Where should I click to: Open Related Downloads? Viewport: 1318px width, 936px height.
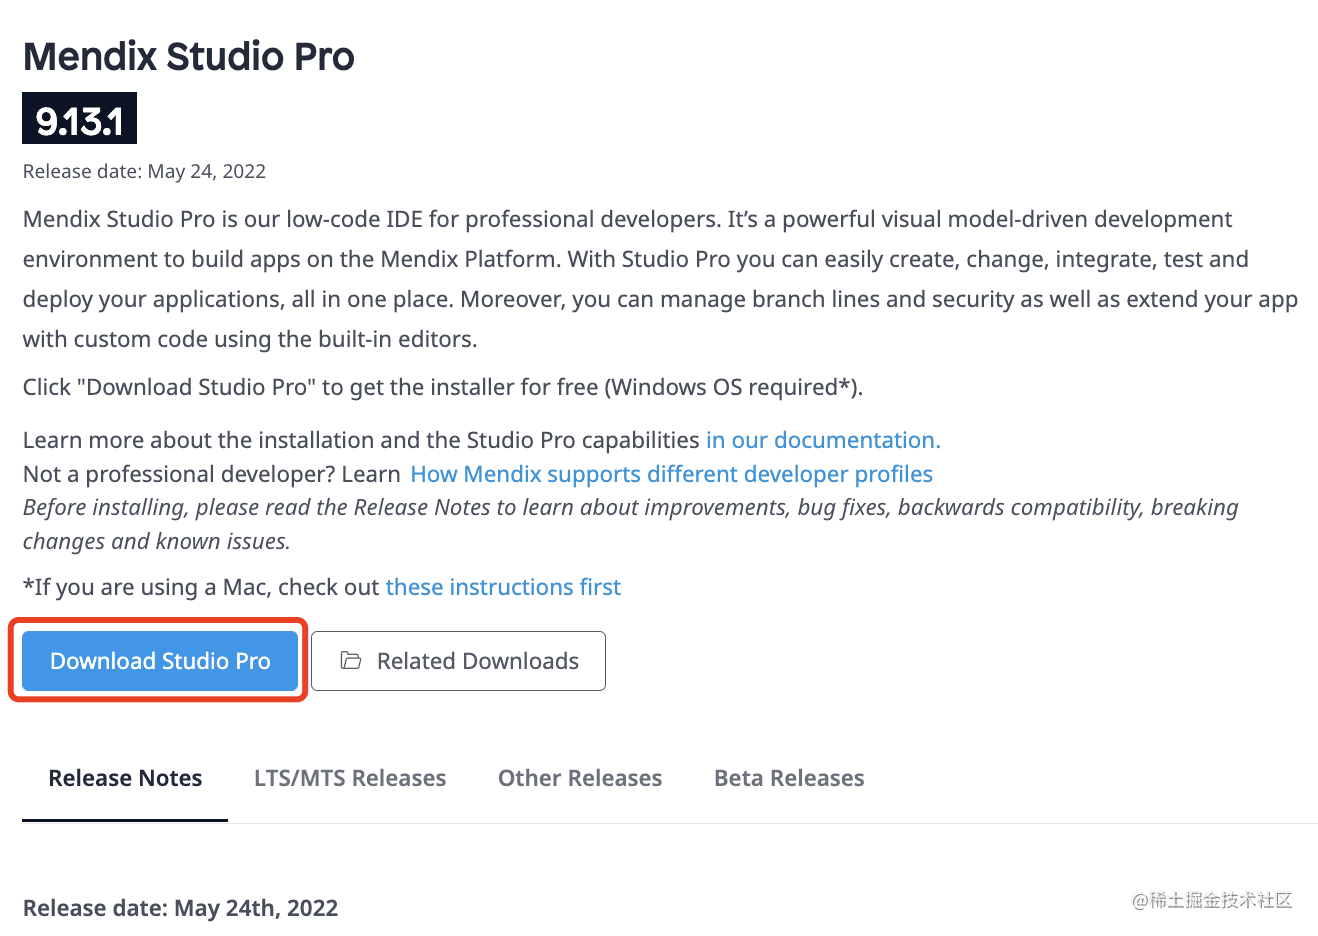tap(458, 661)
